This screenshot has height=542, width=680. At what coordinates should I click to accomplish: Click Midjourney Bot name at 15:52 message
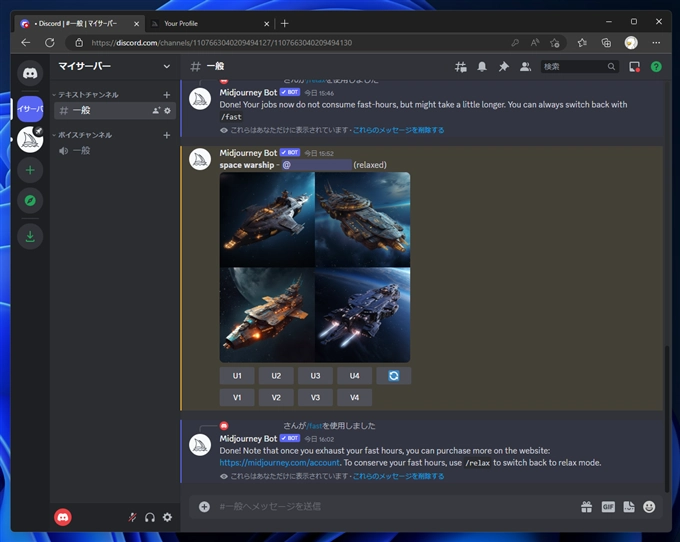click(x=248, y=153)
